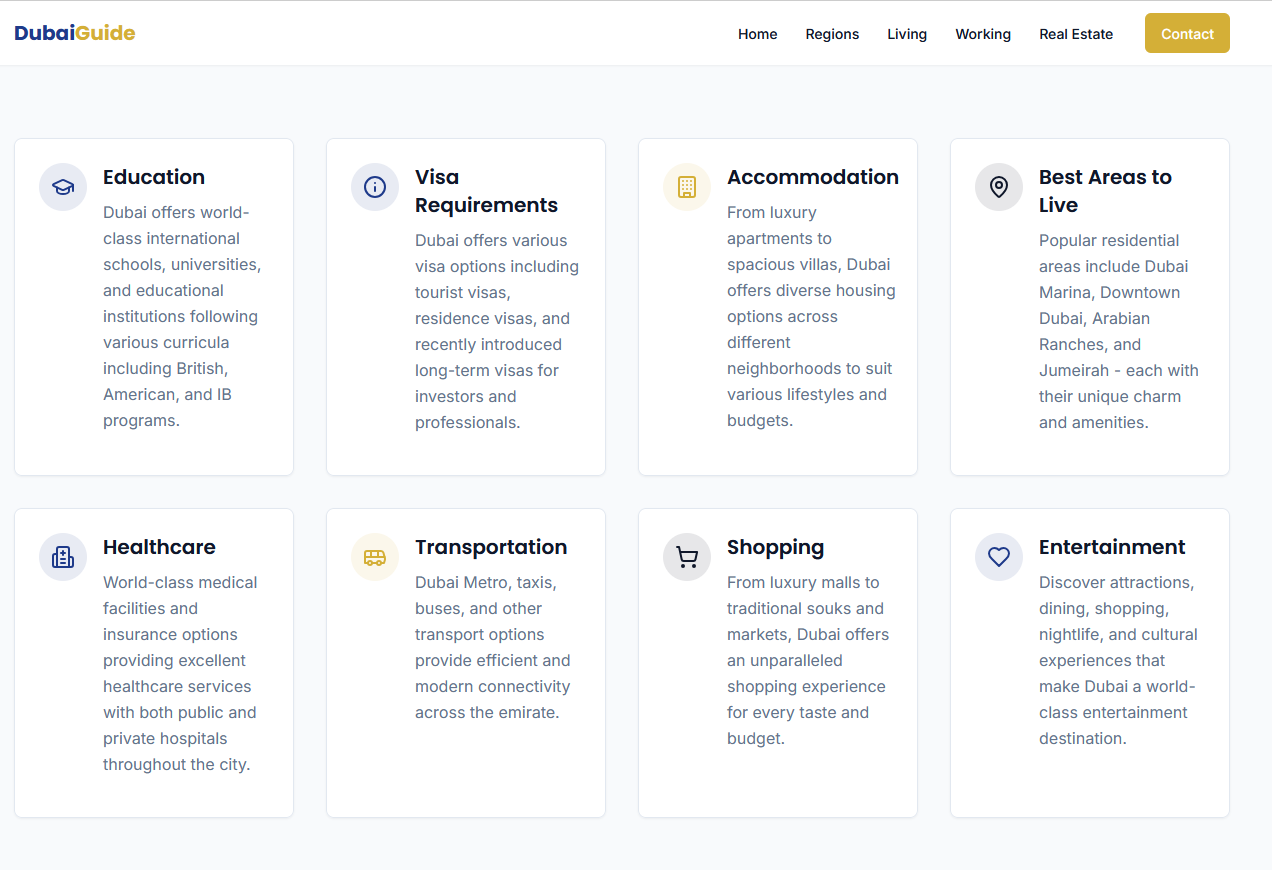The height and width of the screenshot is (870, 1272).
Task: Navigate to Real Estate section
Action: click(1076, 34)
